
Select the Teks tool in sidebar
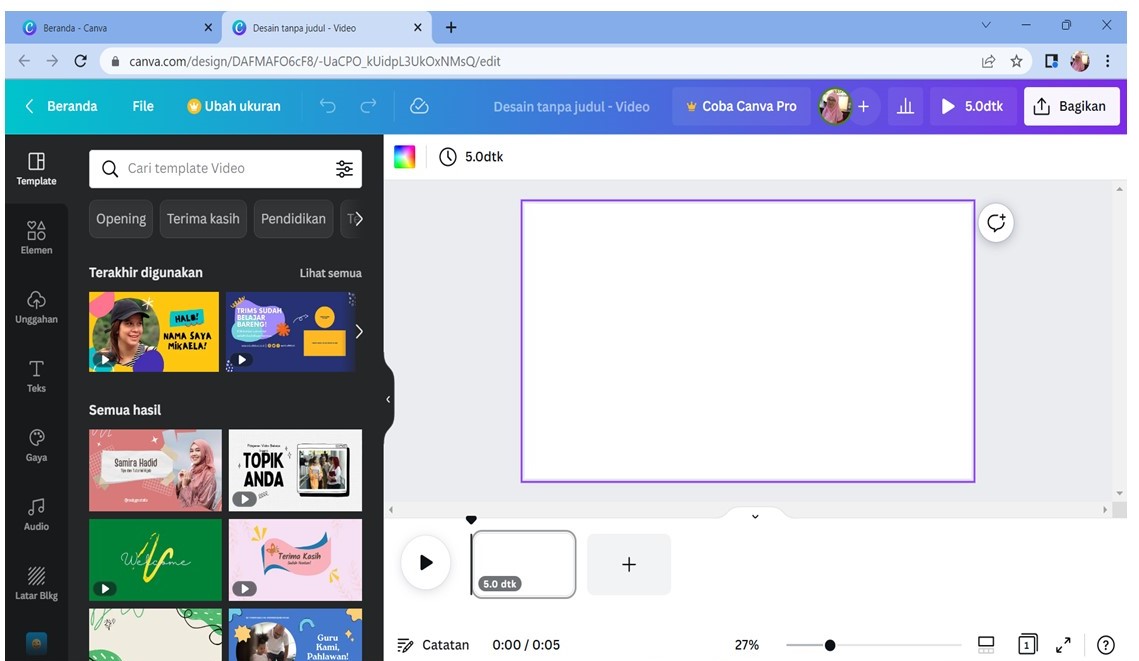pyautogui.click(x=36, y=375)
